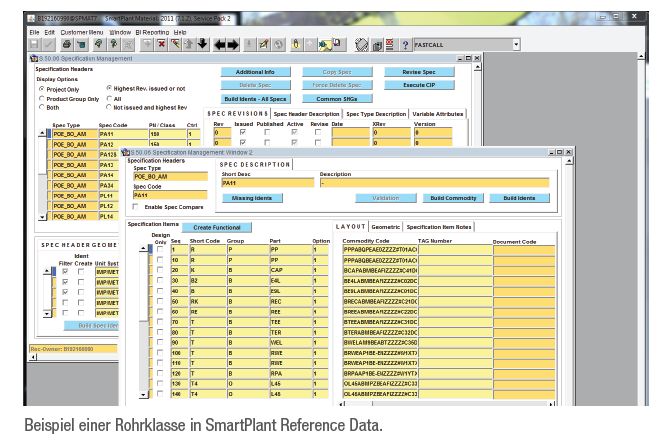
Task: Click the Short Desc field containing PA11
Action: 268,183
